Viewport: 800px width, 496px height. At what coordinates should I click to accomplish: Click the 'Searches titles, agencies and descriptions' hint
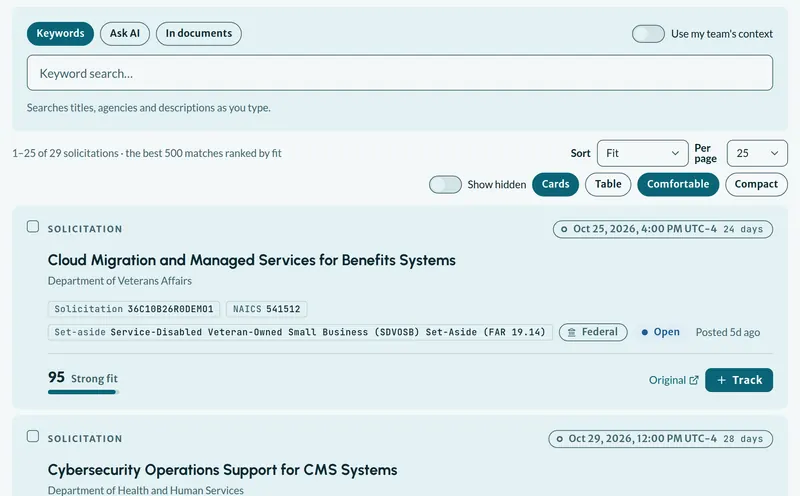149,108
